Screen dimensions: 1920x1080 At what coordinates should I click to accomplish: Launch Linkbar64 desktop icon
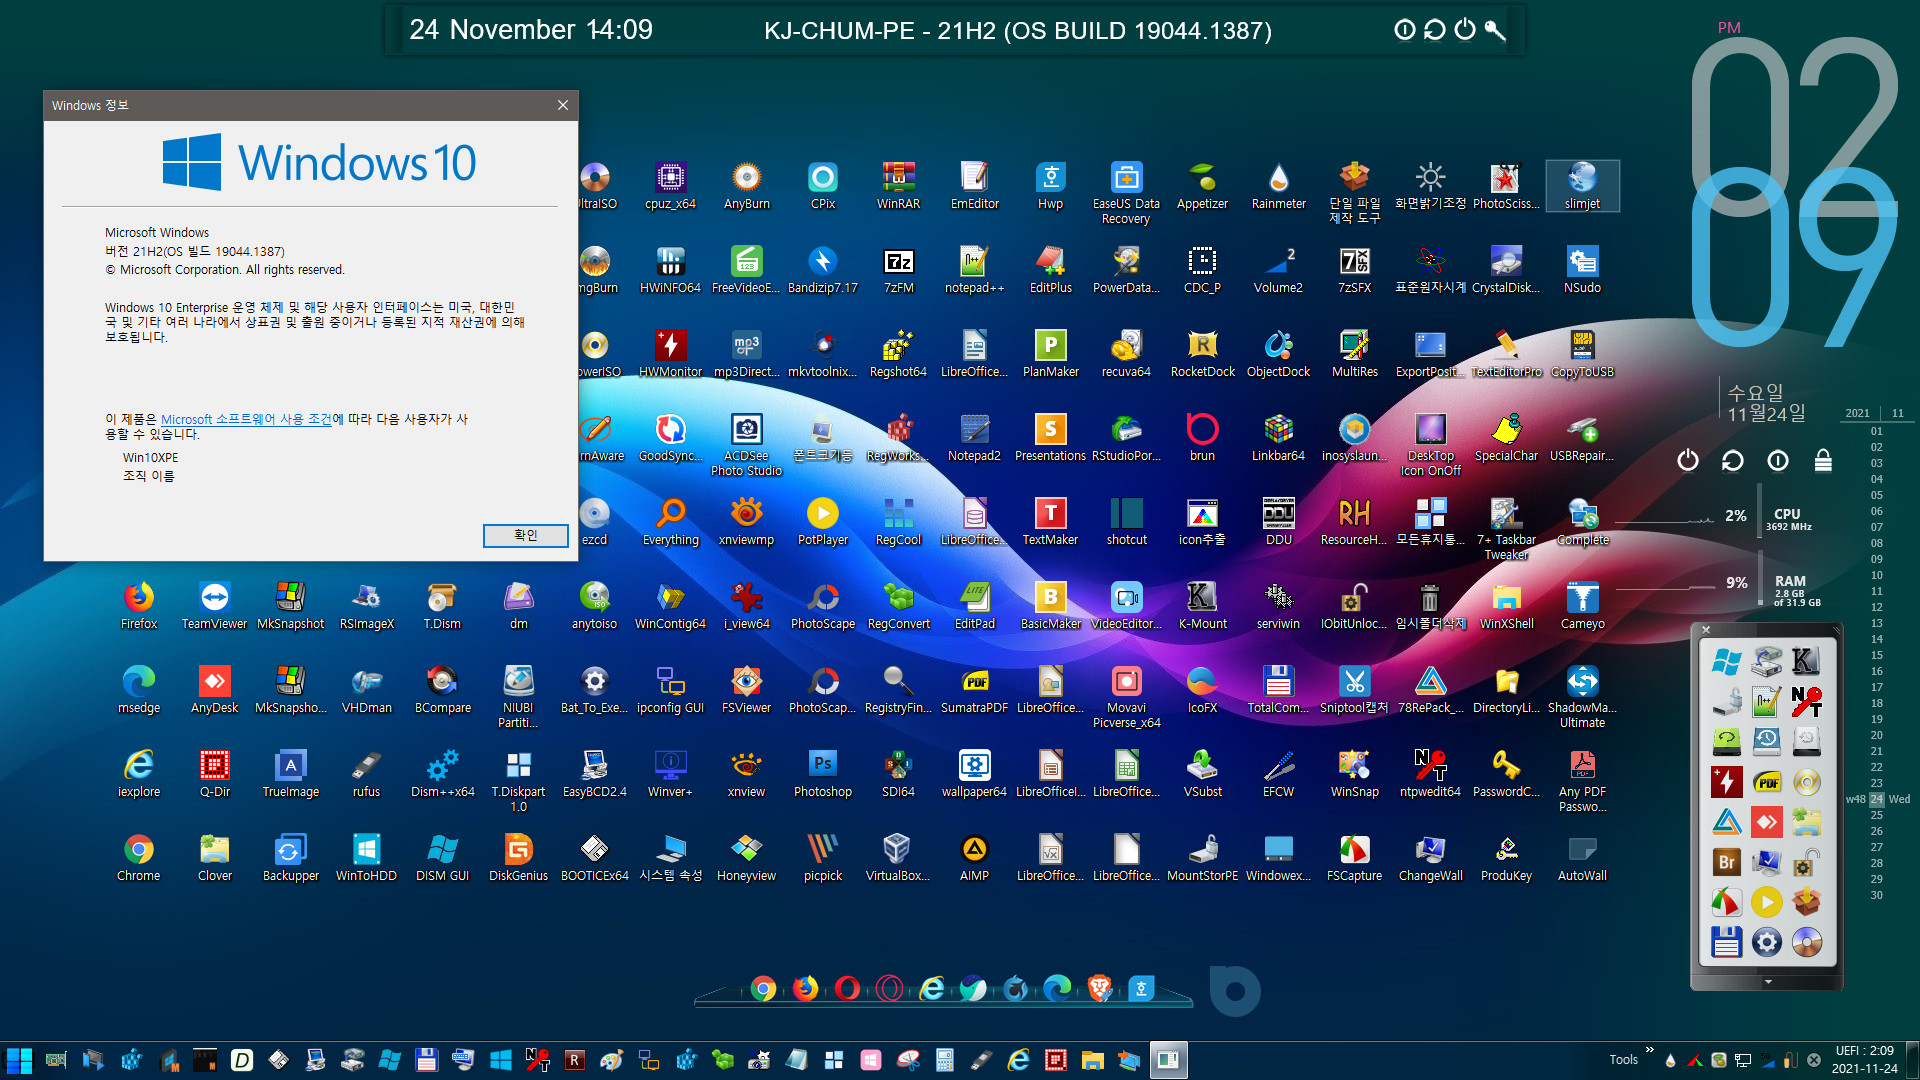coord(1278,438)
